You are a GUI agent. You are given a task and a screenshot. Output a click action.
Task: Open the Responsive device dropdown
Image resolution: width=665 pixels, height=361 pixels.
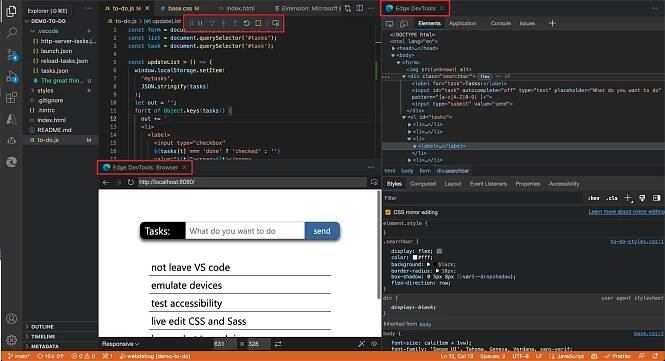pos(120,344)
